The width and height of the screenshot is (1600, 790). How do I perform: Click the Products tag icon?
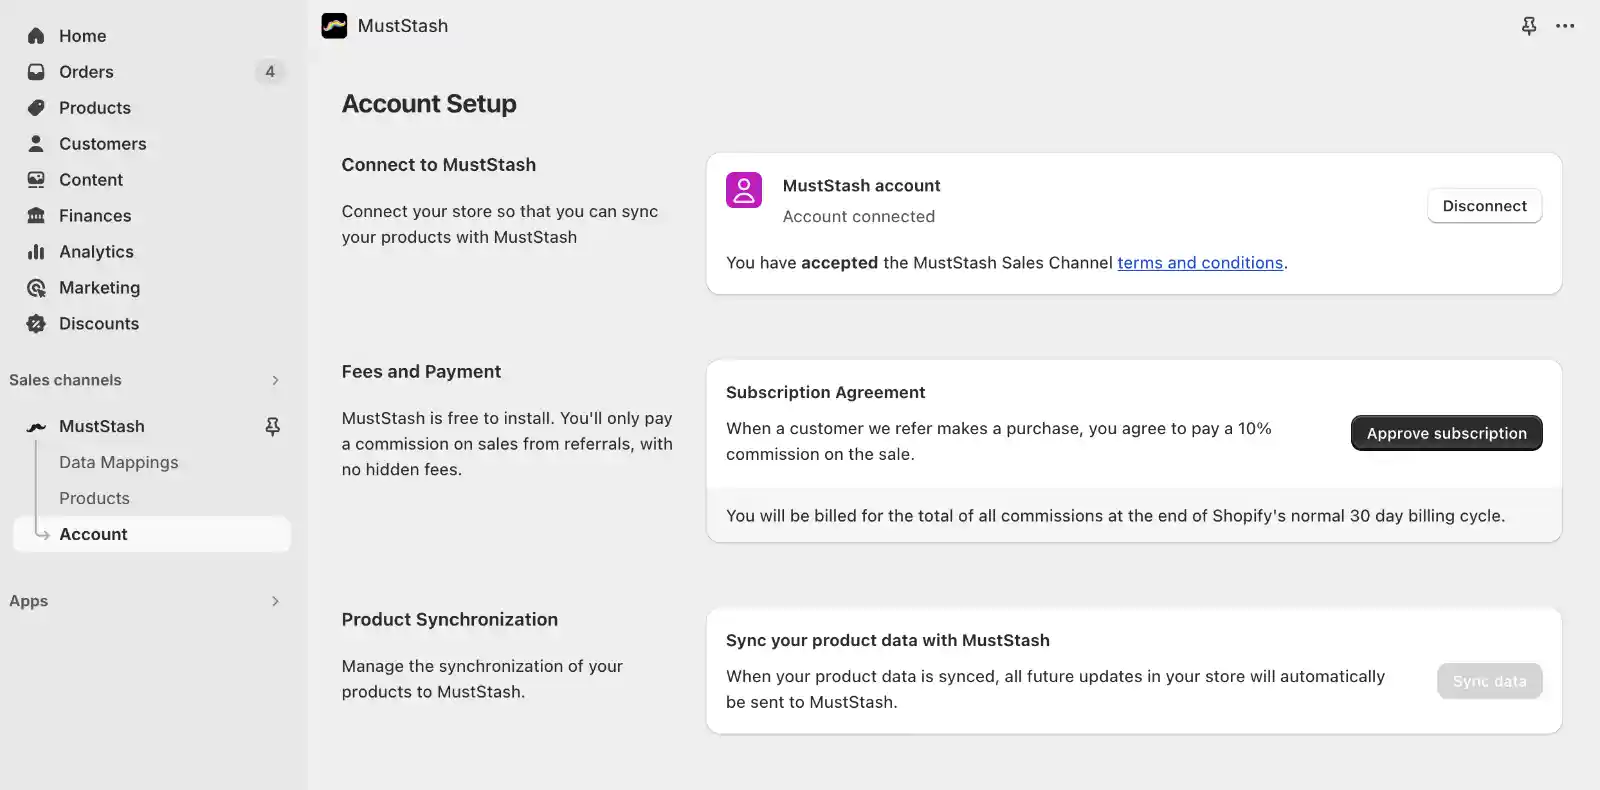(36, 108)
